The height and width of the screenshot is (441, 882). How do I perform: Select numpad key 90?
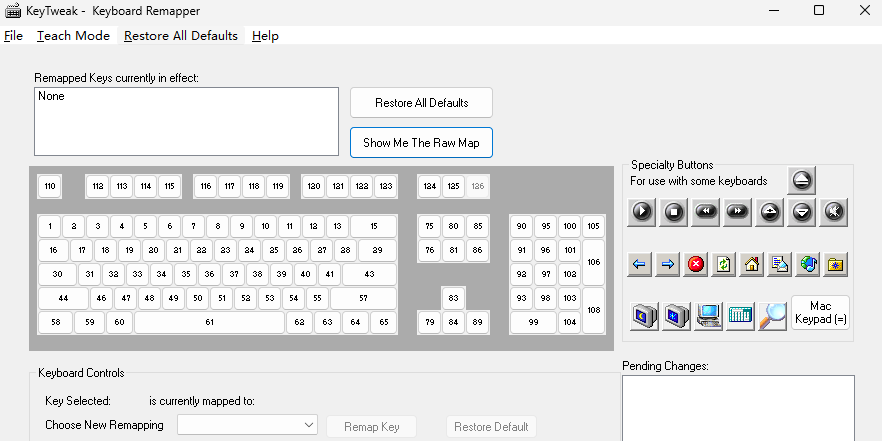point(521,226)
